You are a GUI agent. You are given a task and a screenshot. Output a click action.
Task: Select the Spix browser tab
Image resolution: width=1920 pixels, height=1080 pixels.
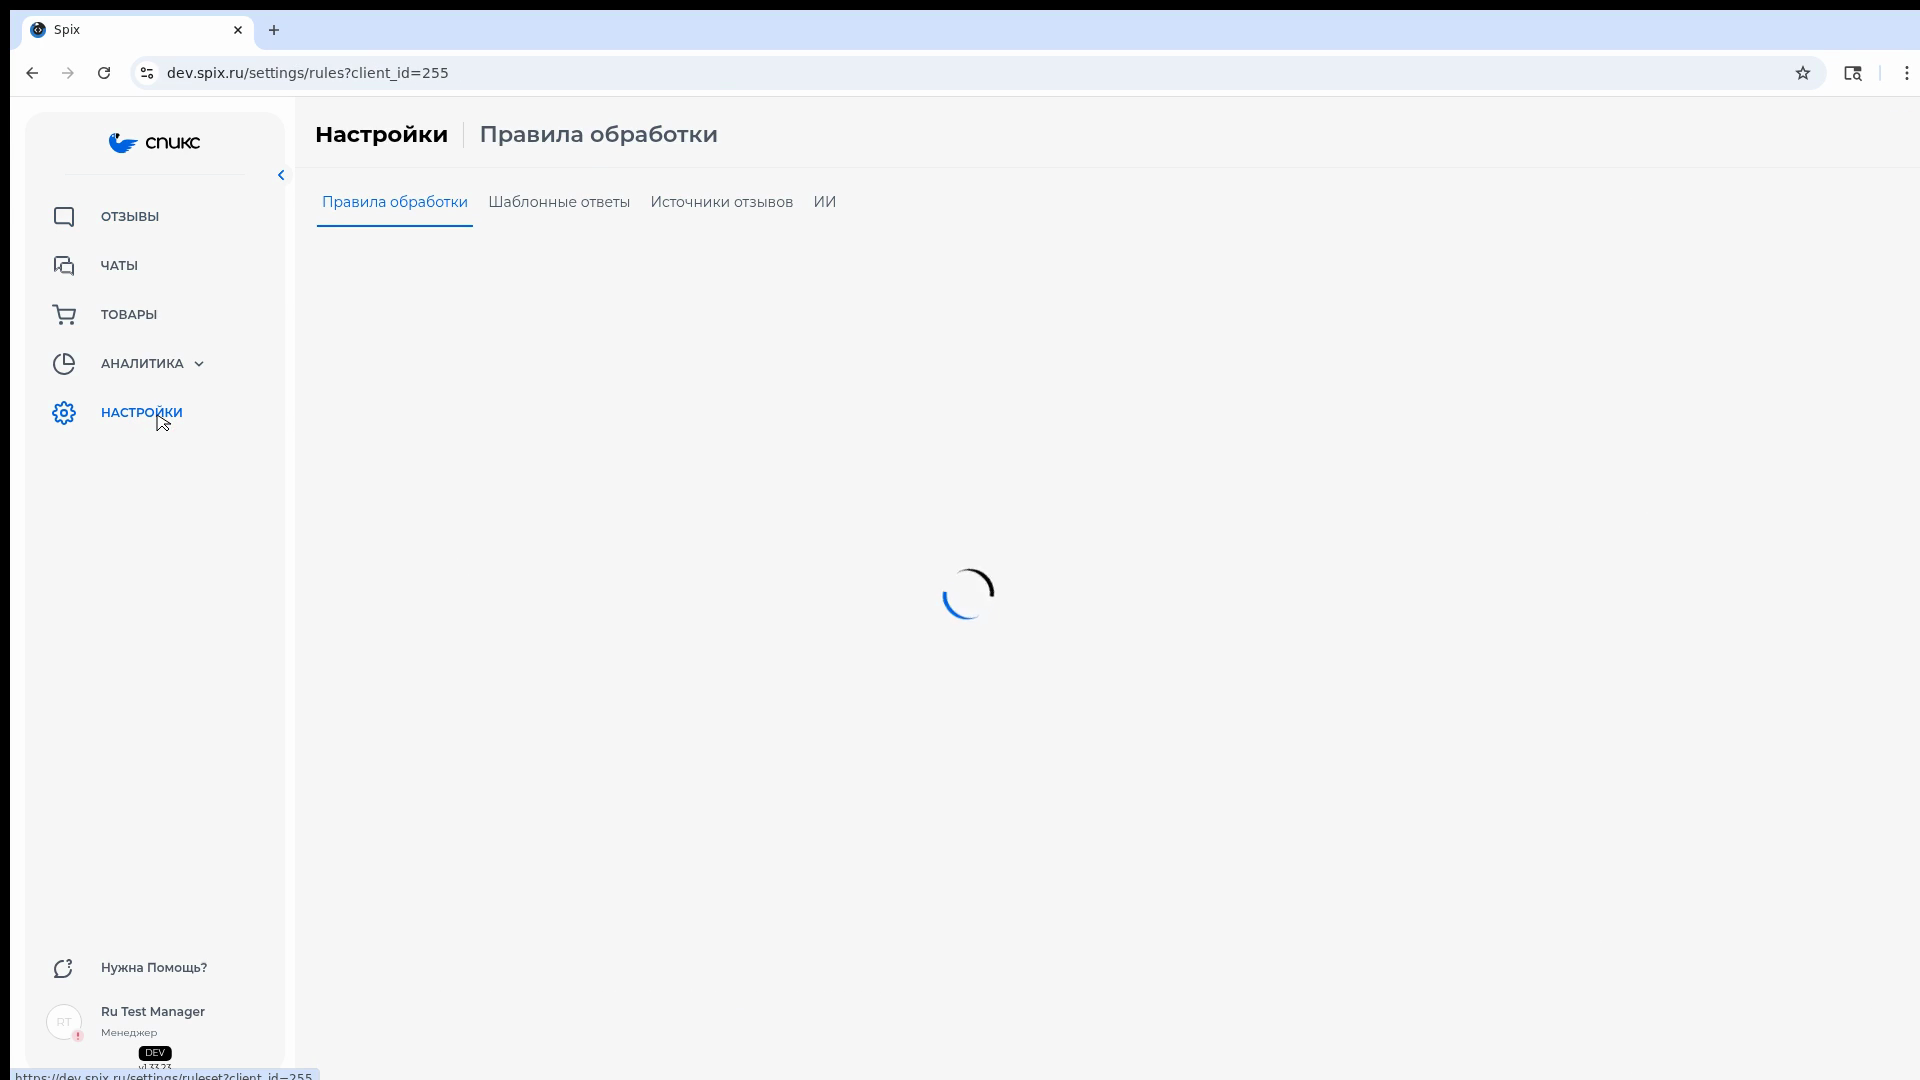coord(138,30)
